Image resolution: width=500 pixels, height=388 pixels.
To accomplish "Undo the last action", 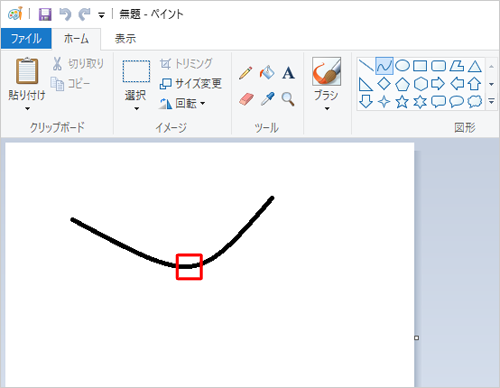I will pos(65,14).
